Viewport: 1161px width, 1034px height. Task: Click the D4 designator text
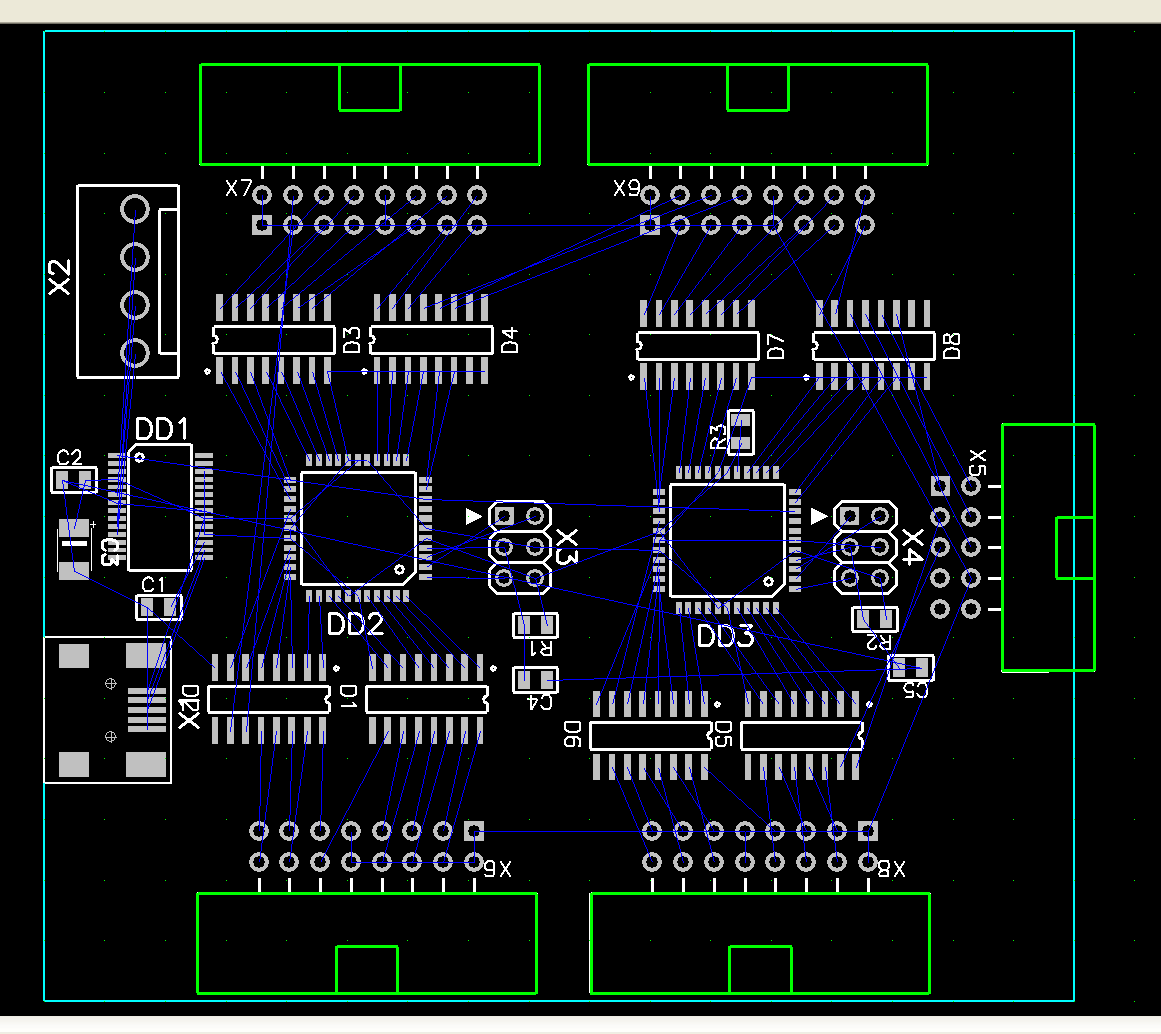point(510,341)
